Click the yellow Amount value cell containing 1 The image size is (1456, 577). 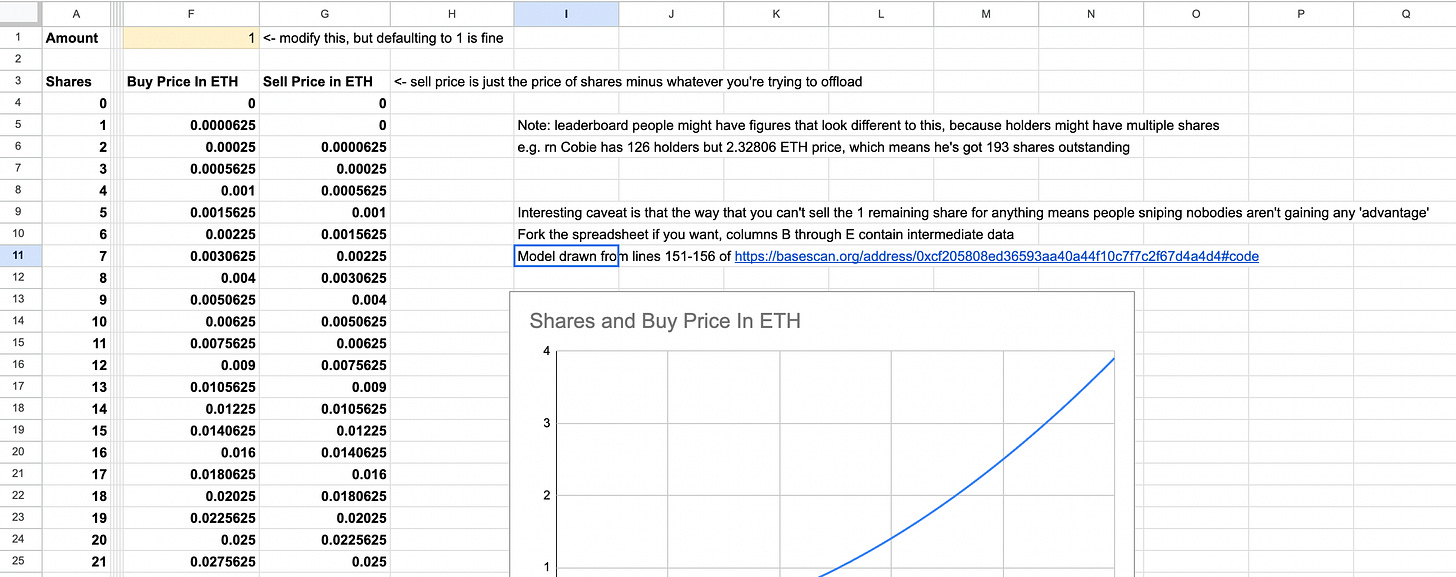(191, 38)
